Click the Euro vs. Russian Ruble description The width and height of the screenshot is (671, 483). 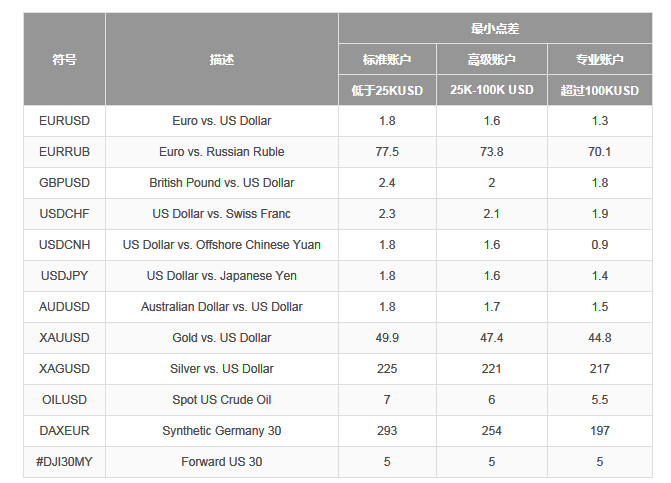click(x=222, y=152)
